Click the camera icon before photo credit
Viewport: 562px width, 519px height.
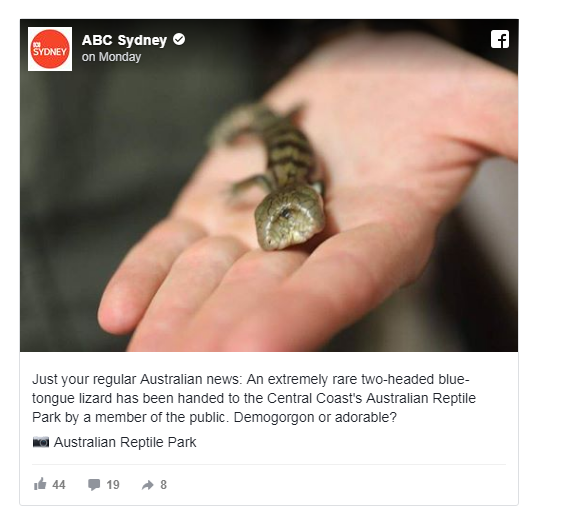41,442
